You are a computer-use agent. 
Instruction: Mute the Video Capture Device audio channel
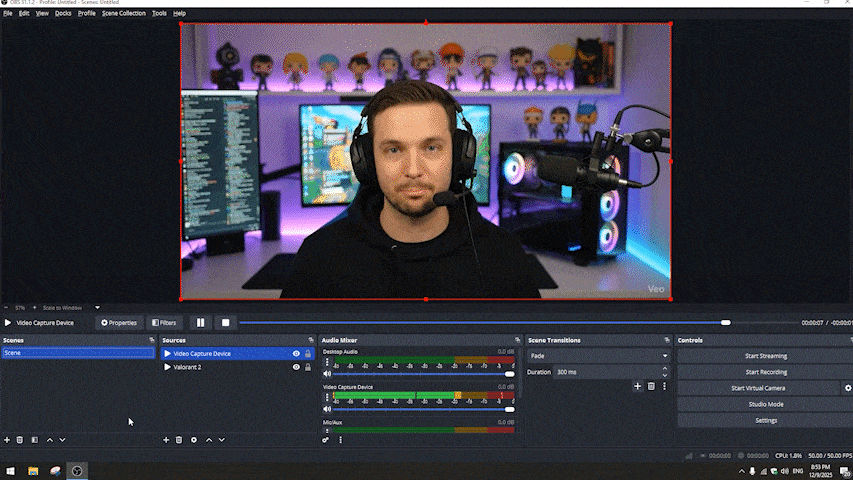pyautogui.click(x=327, y=409)
